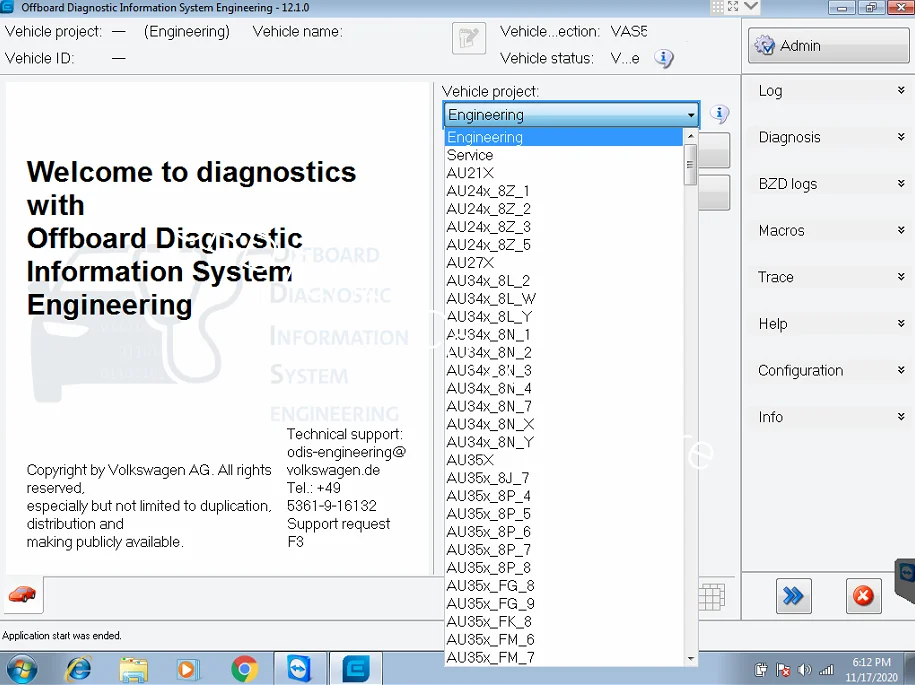Pick AU35x_8P_6 from list

pyautogui.click(x=564, y=532)
